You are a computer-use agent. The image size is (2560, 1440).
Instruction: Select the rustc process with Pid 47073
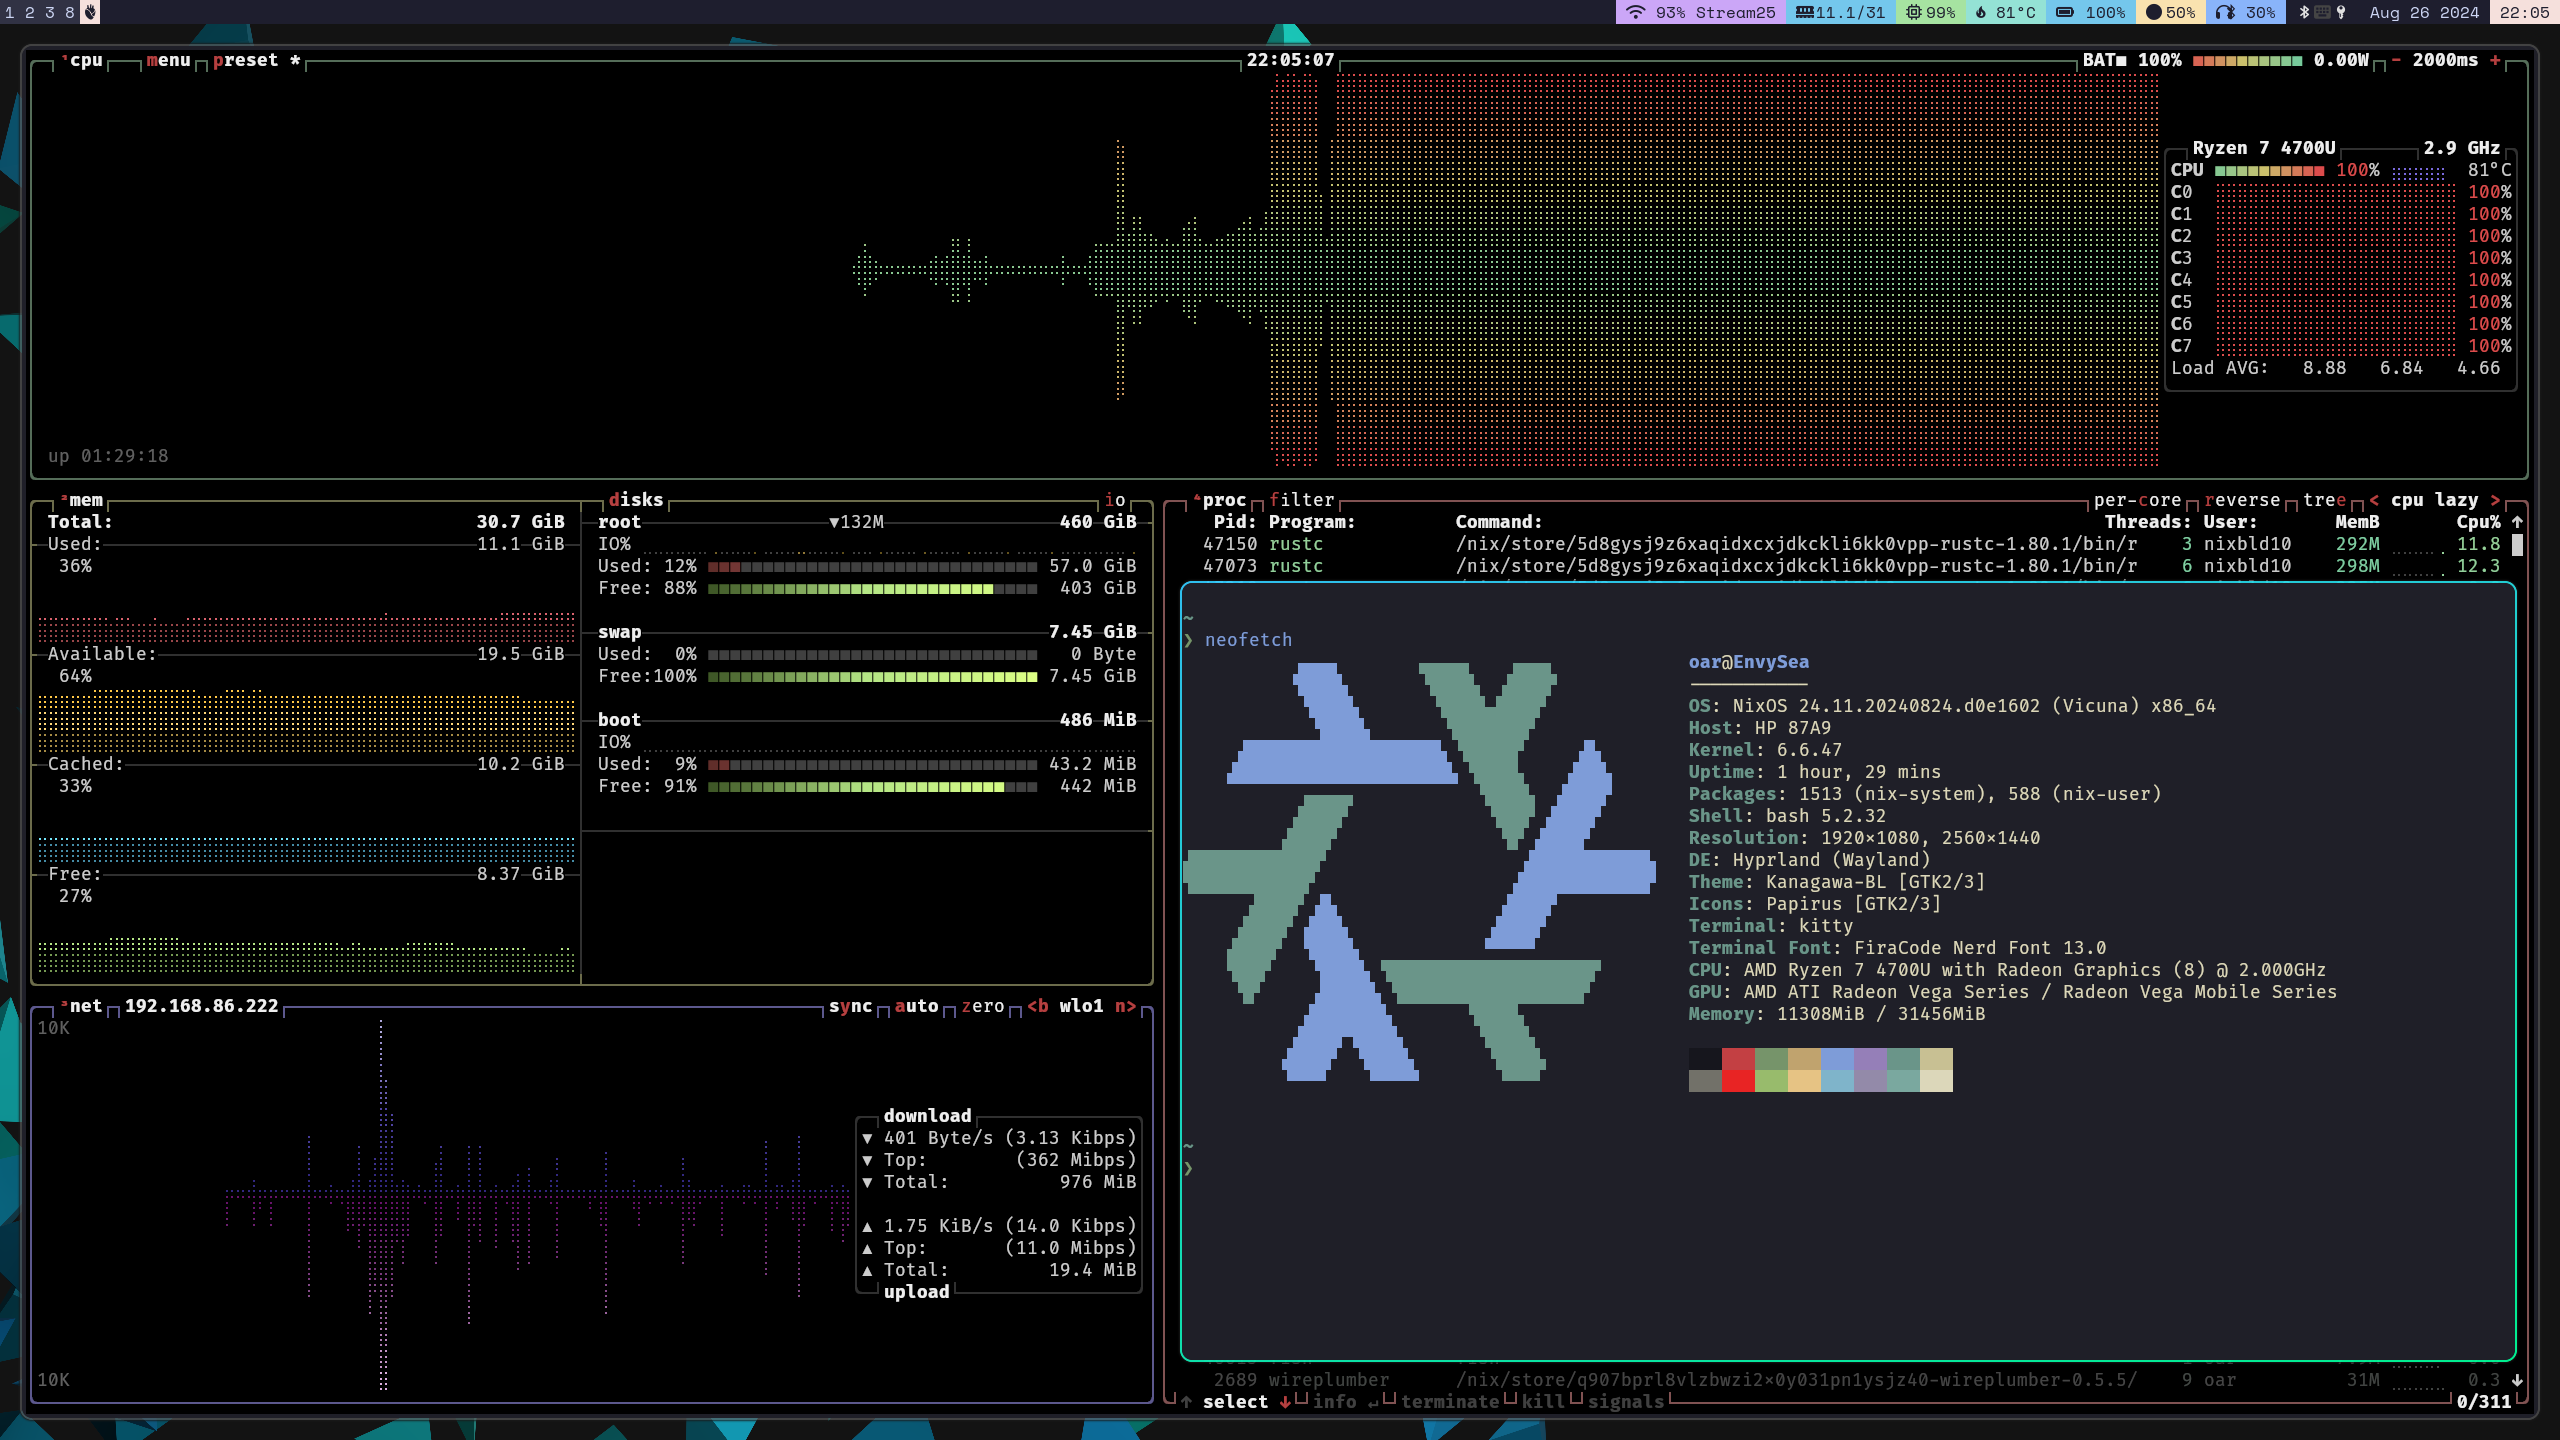coord(1851,566)
